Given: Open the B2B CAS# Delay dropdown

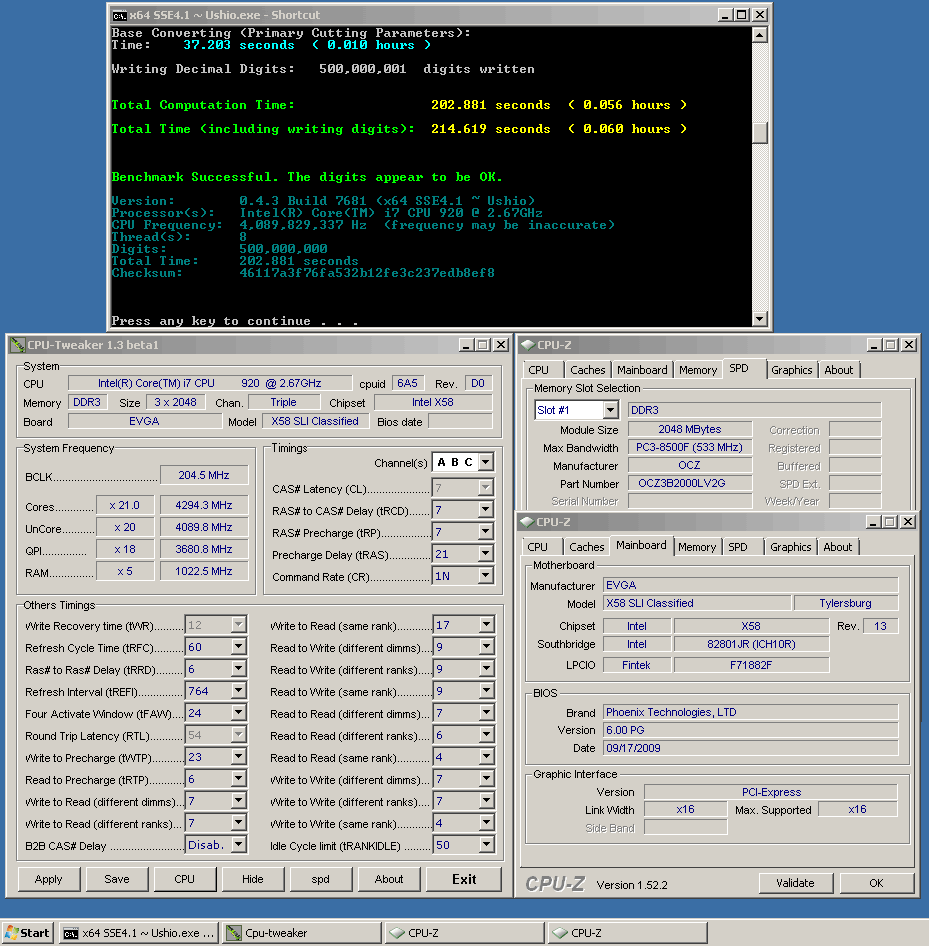Looking at the screenshot, I should 238,845.
